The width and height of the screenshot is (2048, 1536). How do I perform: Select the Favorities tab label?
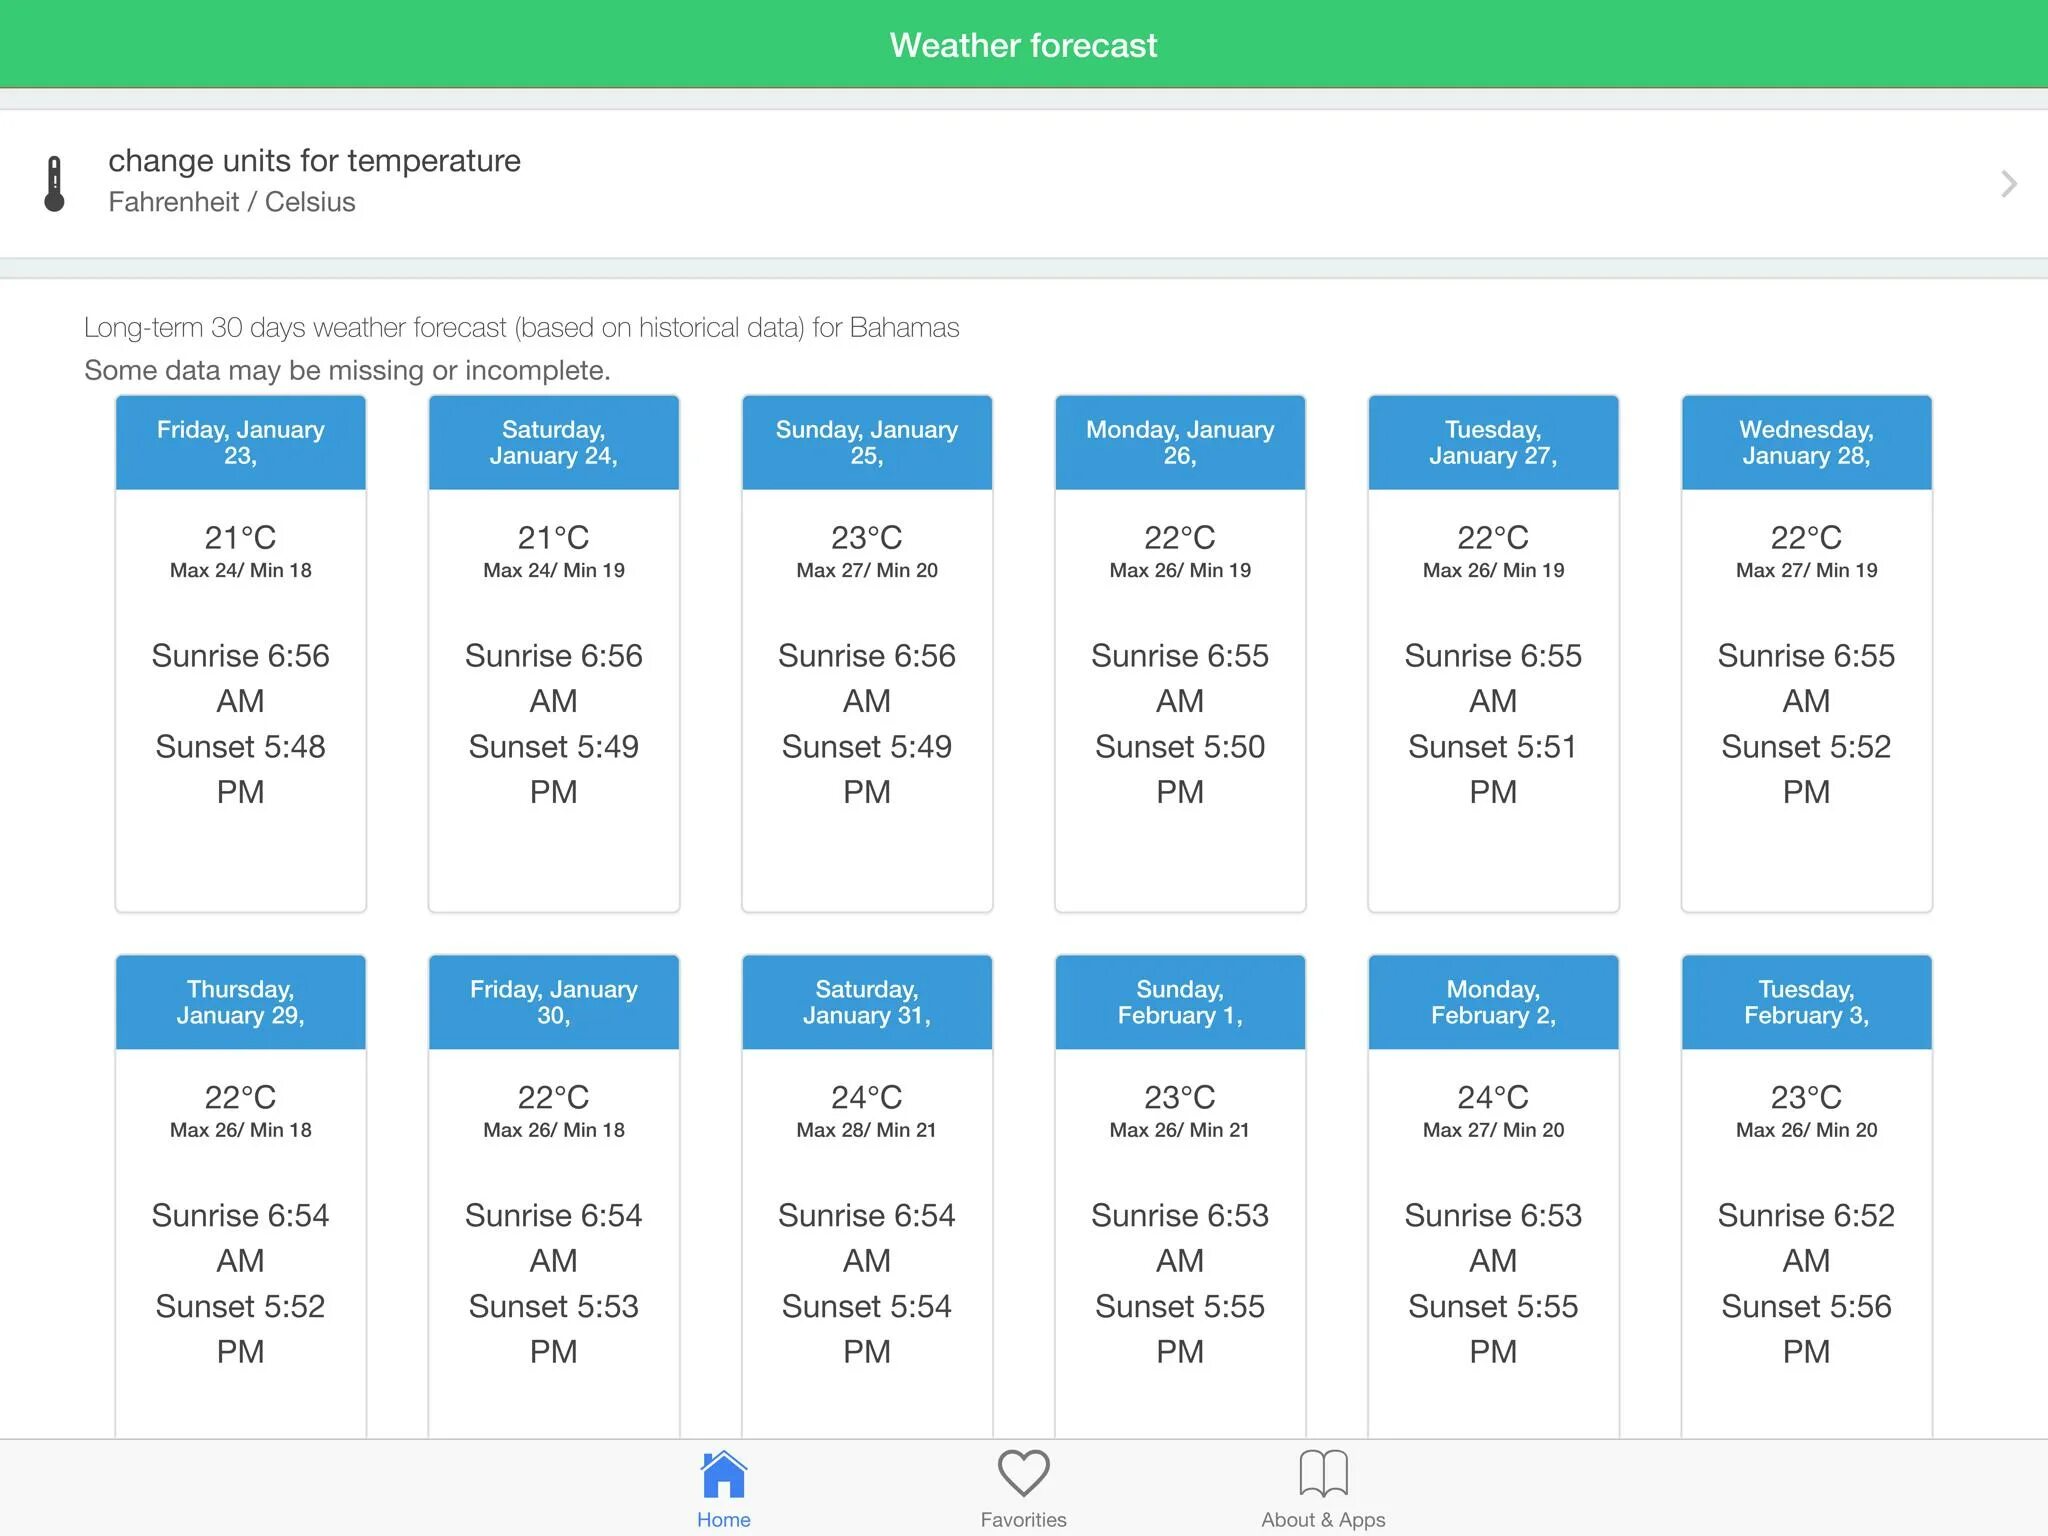1023,1519
